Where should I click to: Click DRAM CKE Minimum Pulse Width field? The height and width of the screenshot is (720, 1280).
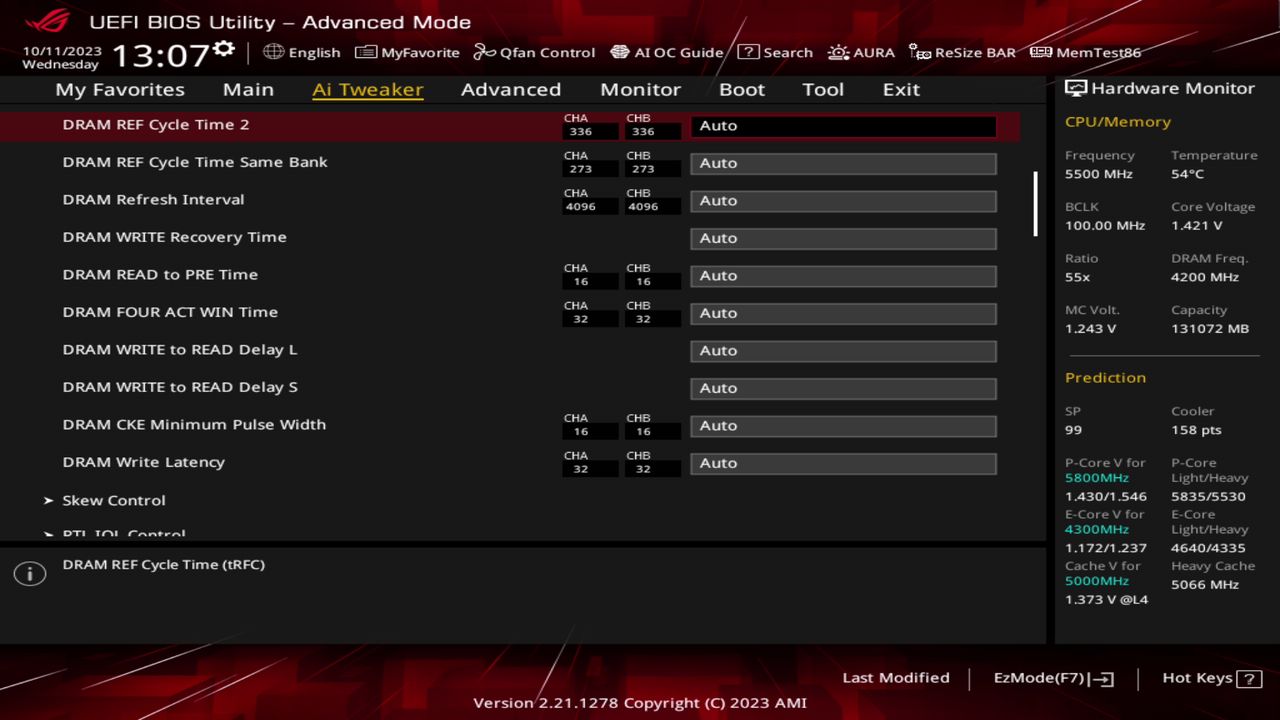coord(843,426)
